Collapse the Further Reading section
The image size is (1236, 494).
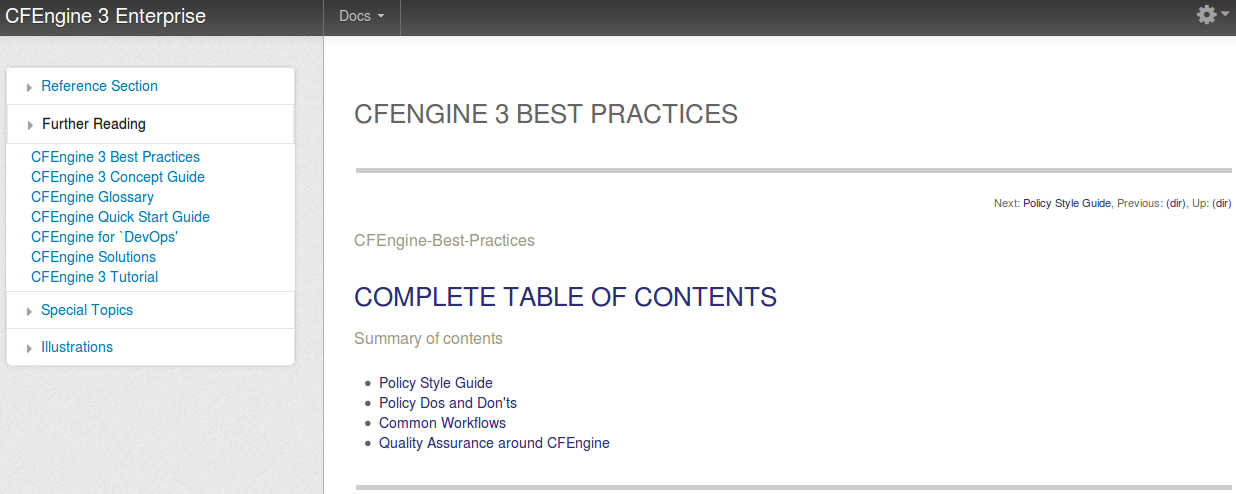coord(150,124)
